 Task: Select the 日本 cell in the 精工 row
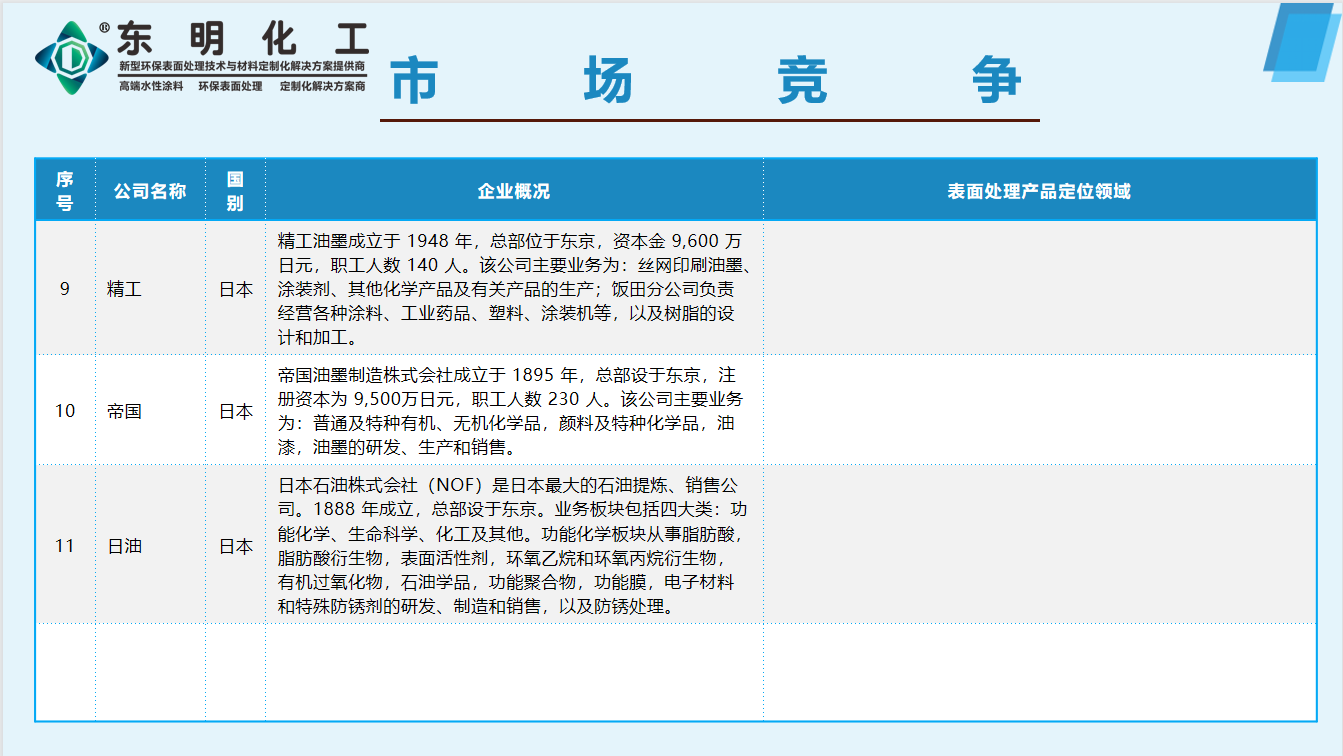coord(235,288)
